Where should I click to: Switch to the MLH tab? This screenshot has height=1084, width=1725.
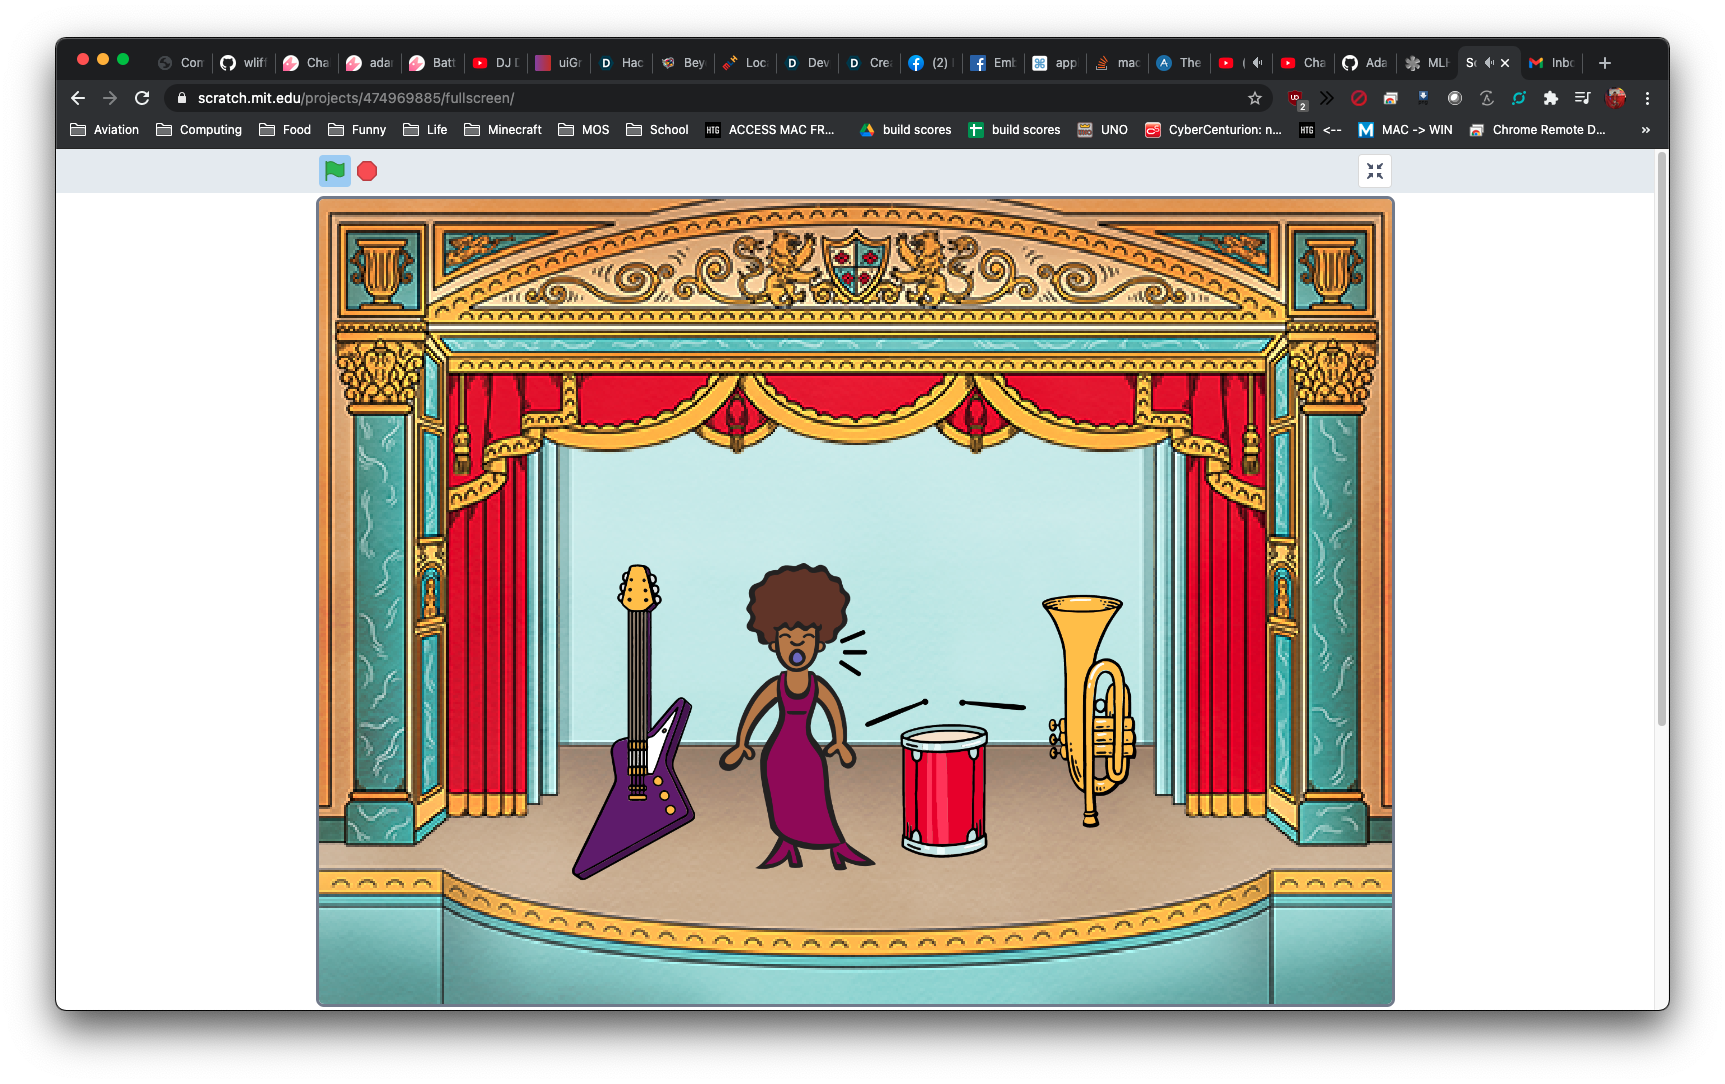[x=1428, y=63]
